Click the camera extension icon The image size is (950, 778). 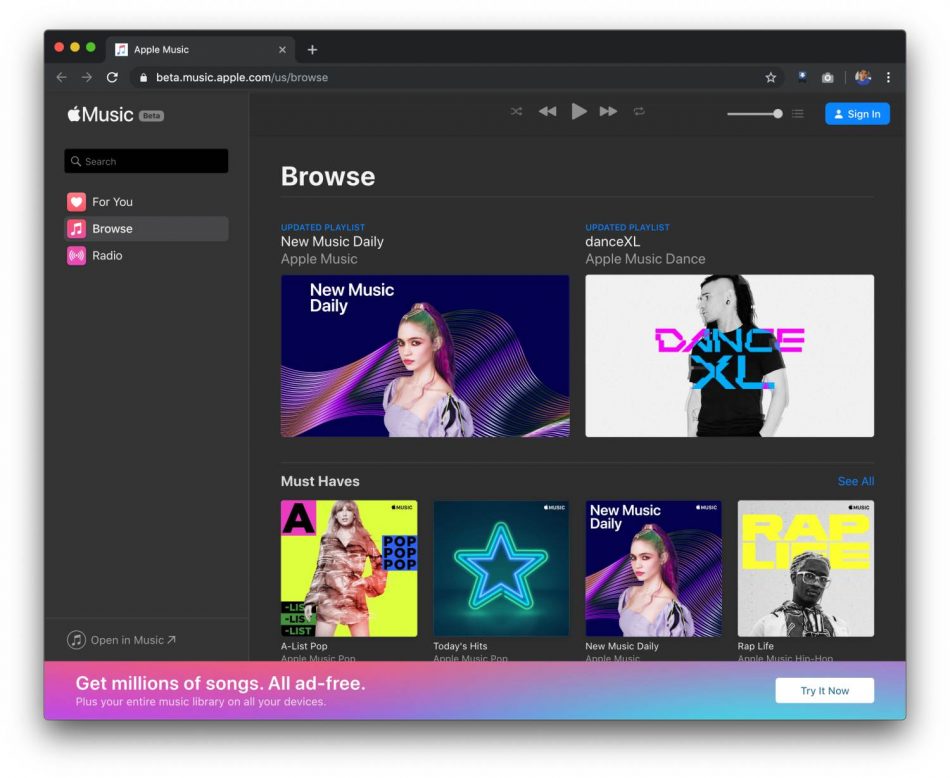pos(828,78)
